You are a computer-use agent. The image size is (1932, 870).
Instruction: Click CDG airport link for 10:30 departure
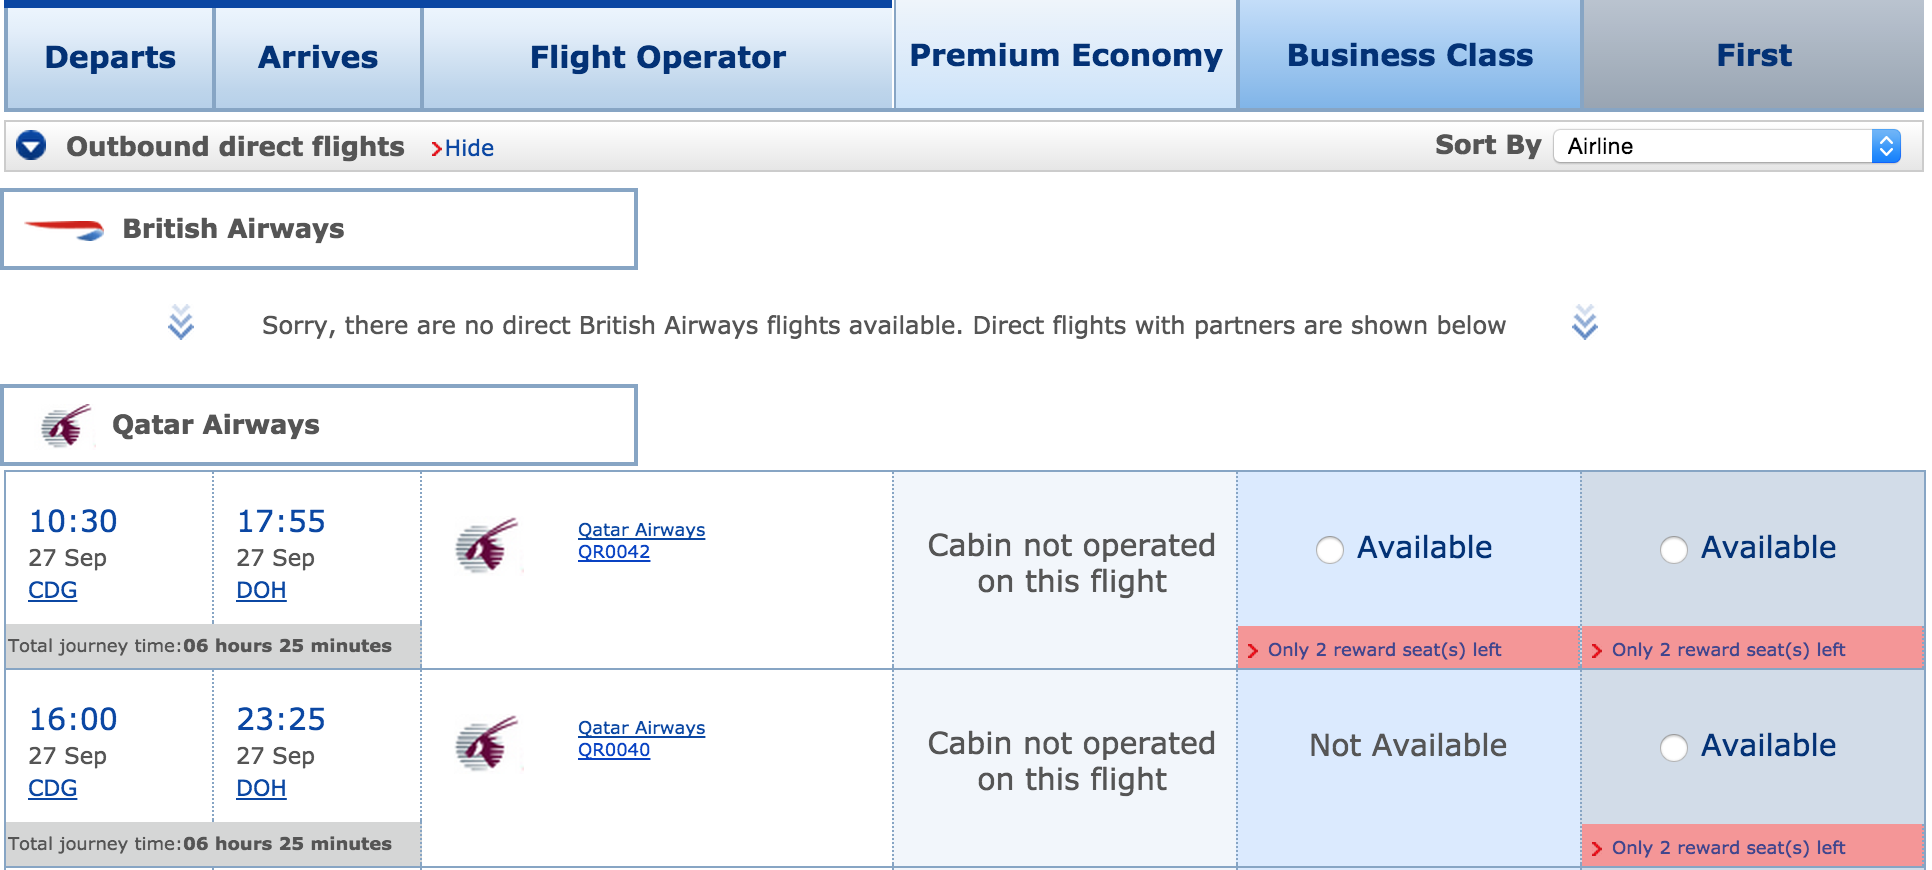(x=53, y=590)
